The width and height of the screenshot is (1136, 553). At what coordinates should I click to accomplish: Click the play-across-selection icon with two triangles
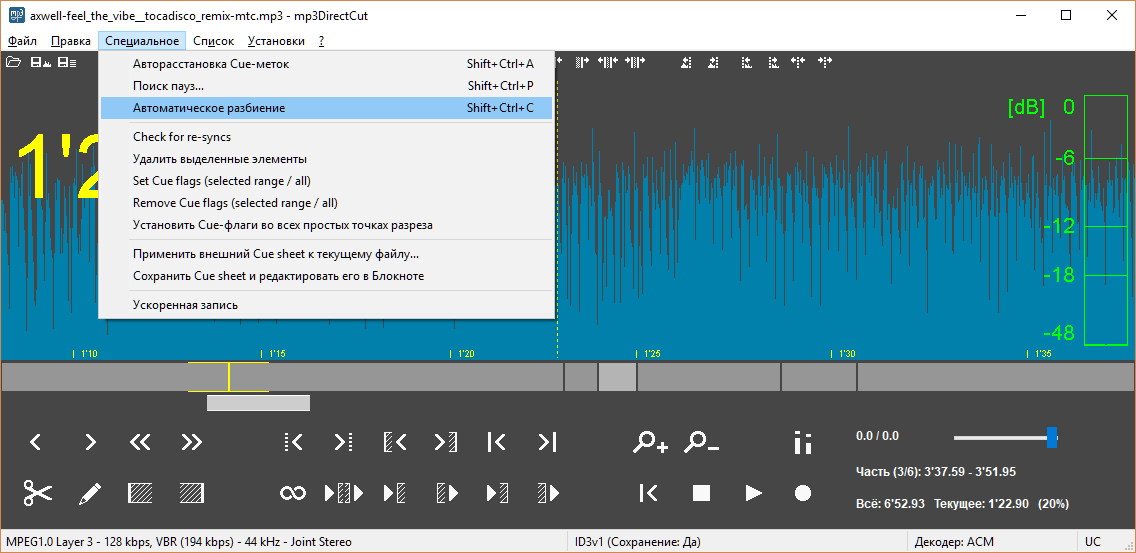click(x=344, y=494)
